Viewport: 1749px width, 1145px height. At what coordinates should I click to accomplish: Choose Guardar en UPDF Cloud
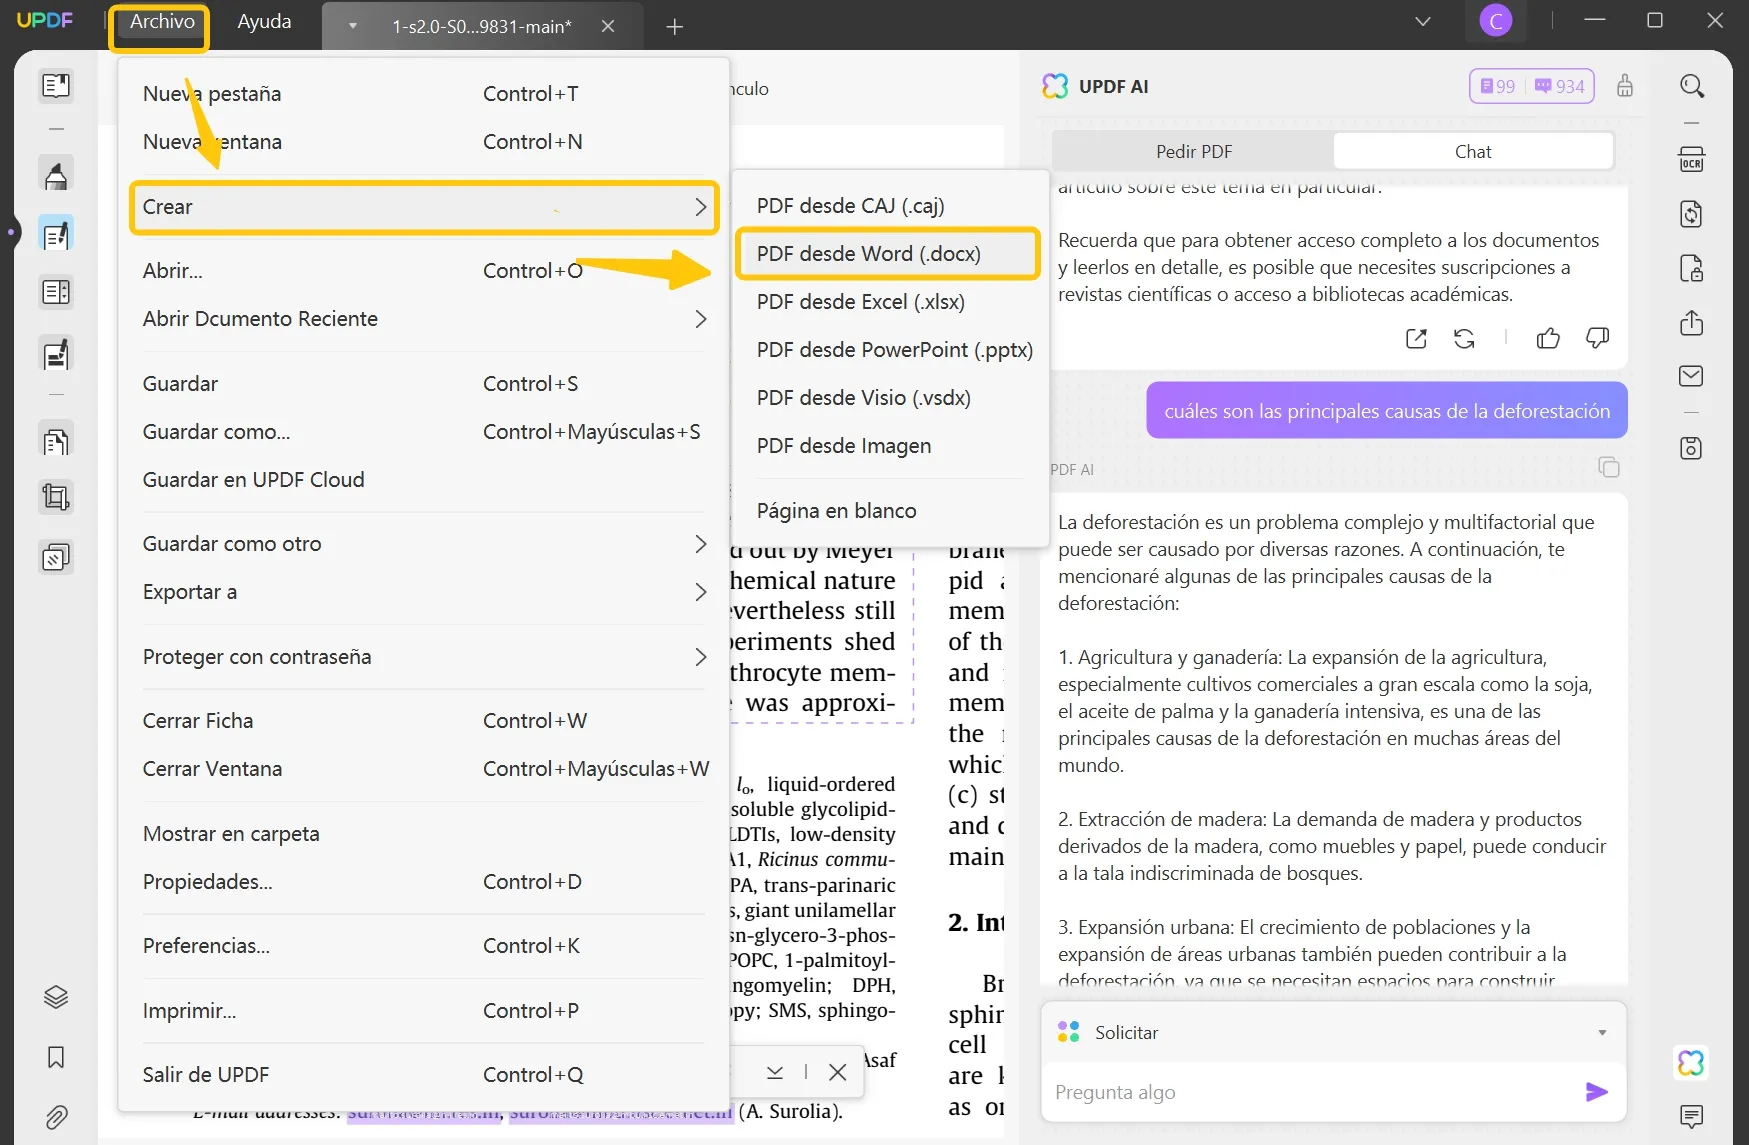(424, 480)
